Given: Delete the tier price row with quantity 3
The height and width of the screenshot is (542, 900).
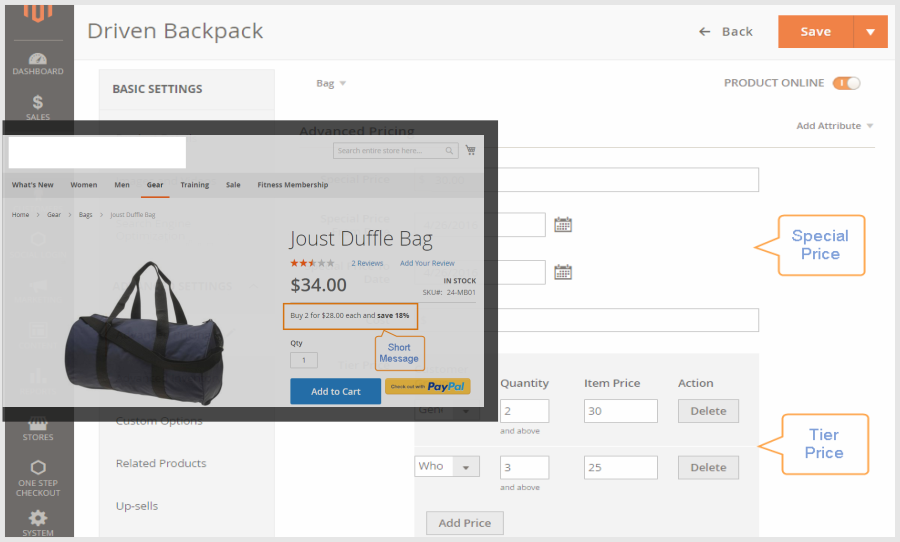Looking at the screenshot, I should coord(708,467).
